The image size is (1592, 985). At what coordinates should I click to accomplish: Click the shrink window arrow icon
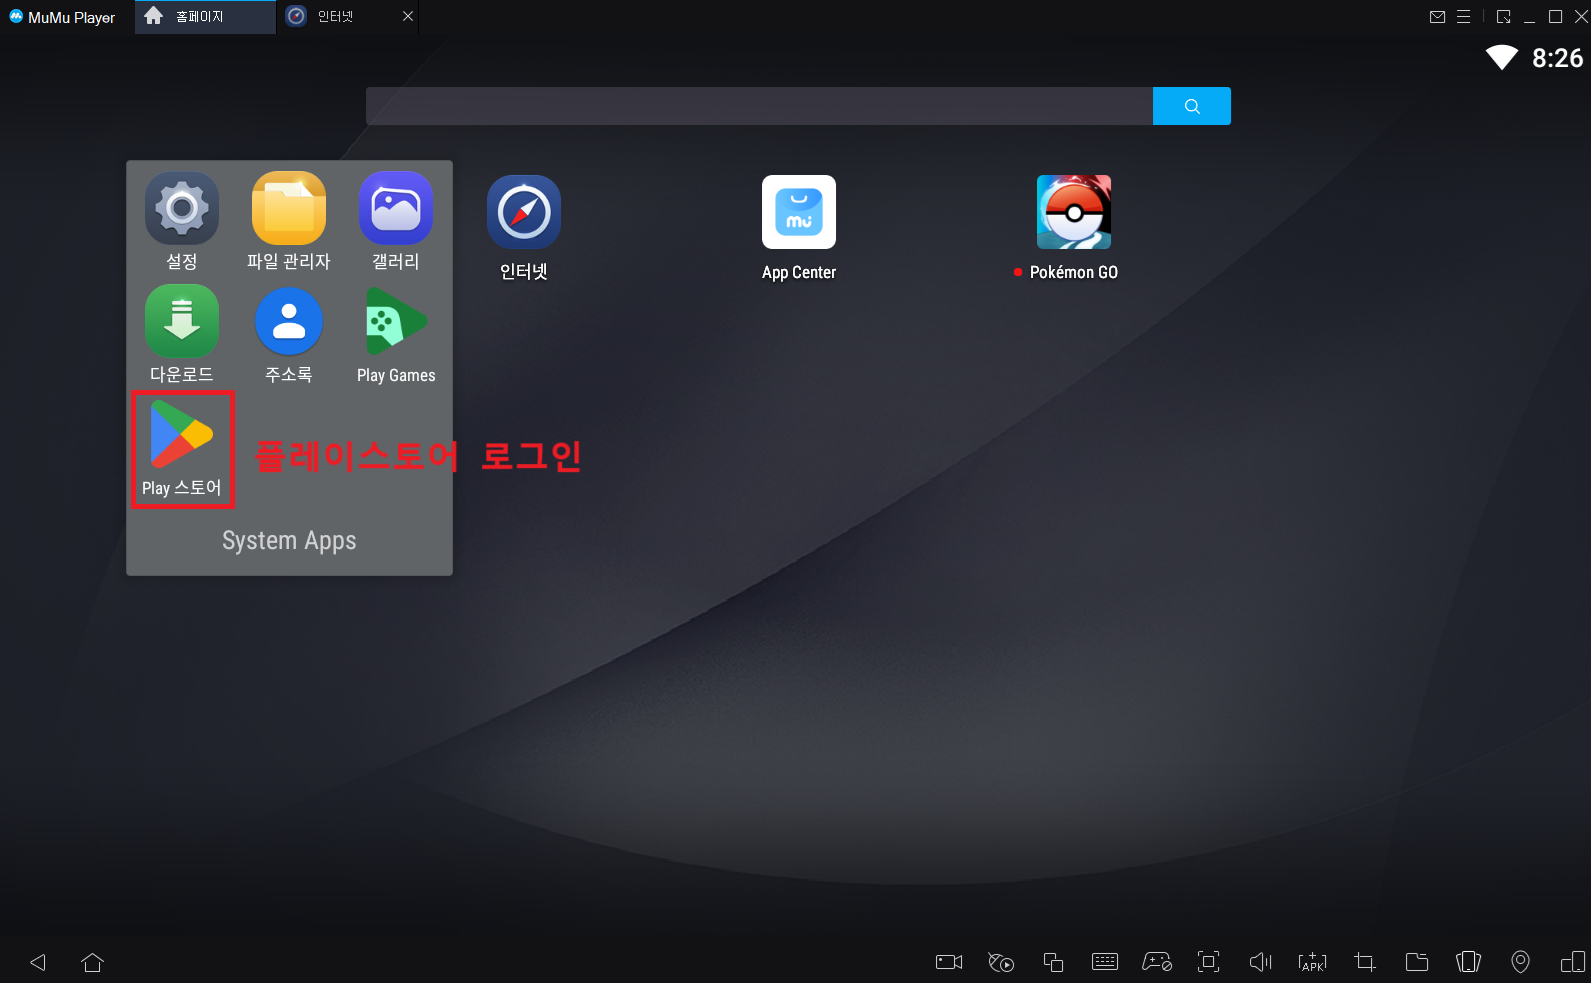pyautogui.click(x=1504, y=17)
